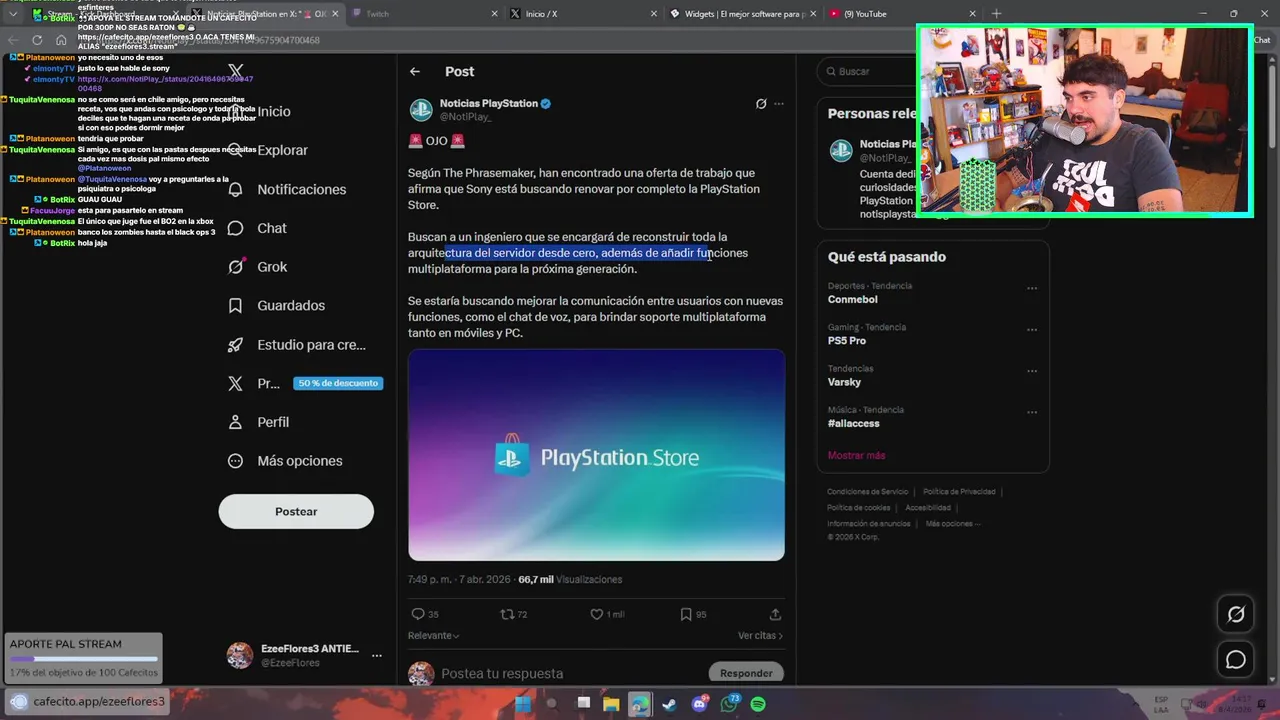Open Accesibilidad footer link
Viewport: 1280px width, 720px height.
click(x=928, y=508)
